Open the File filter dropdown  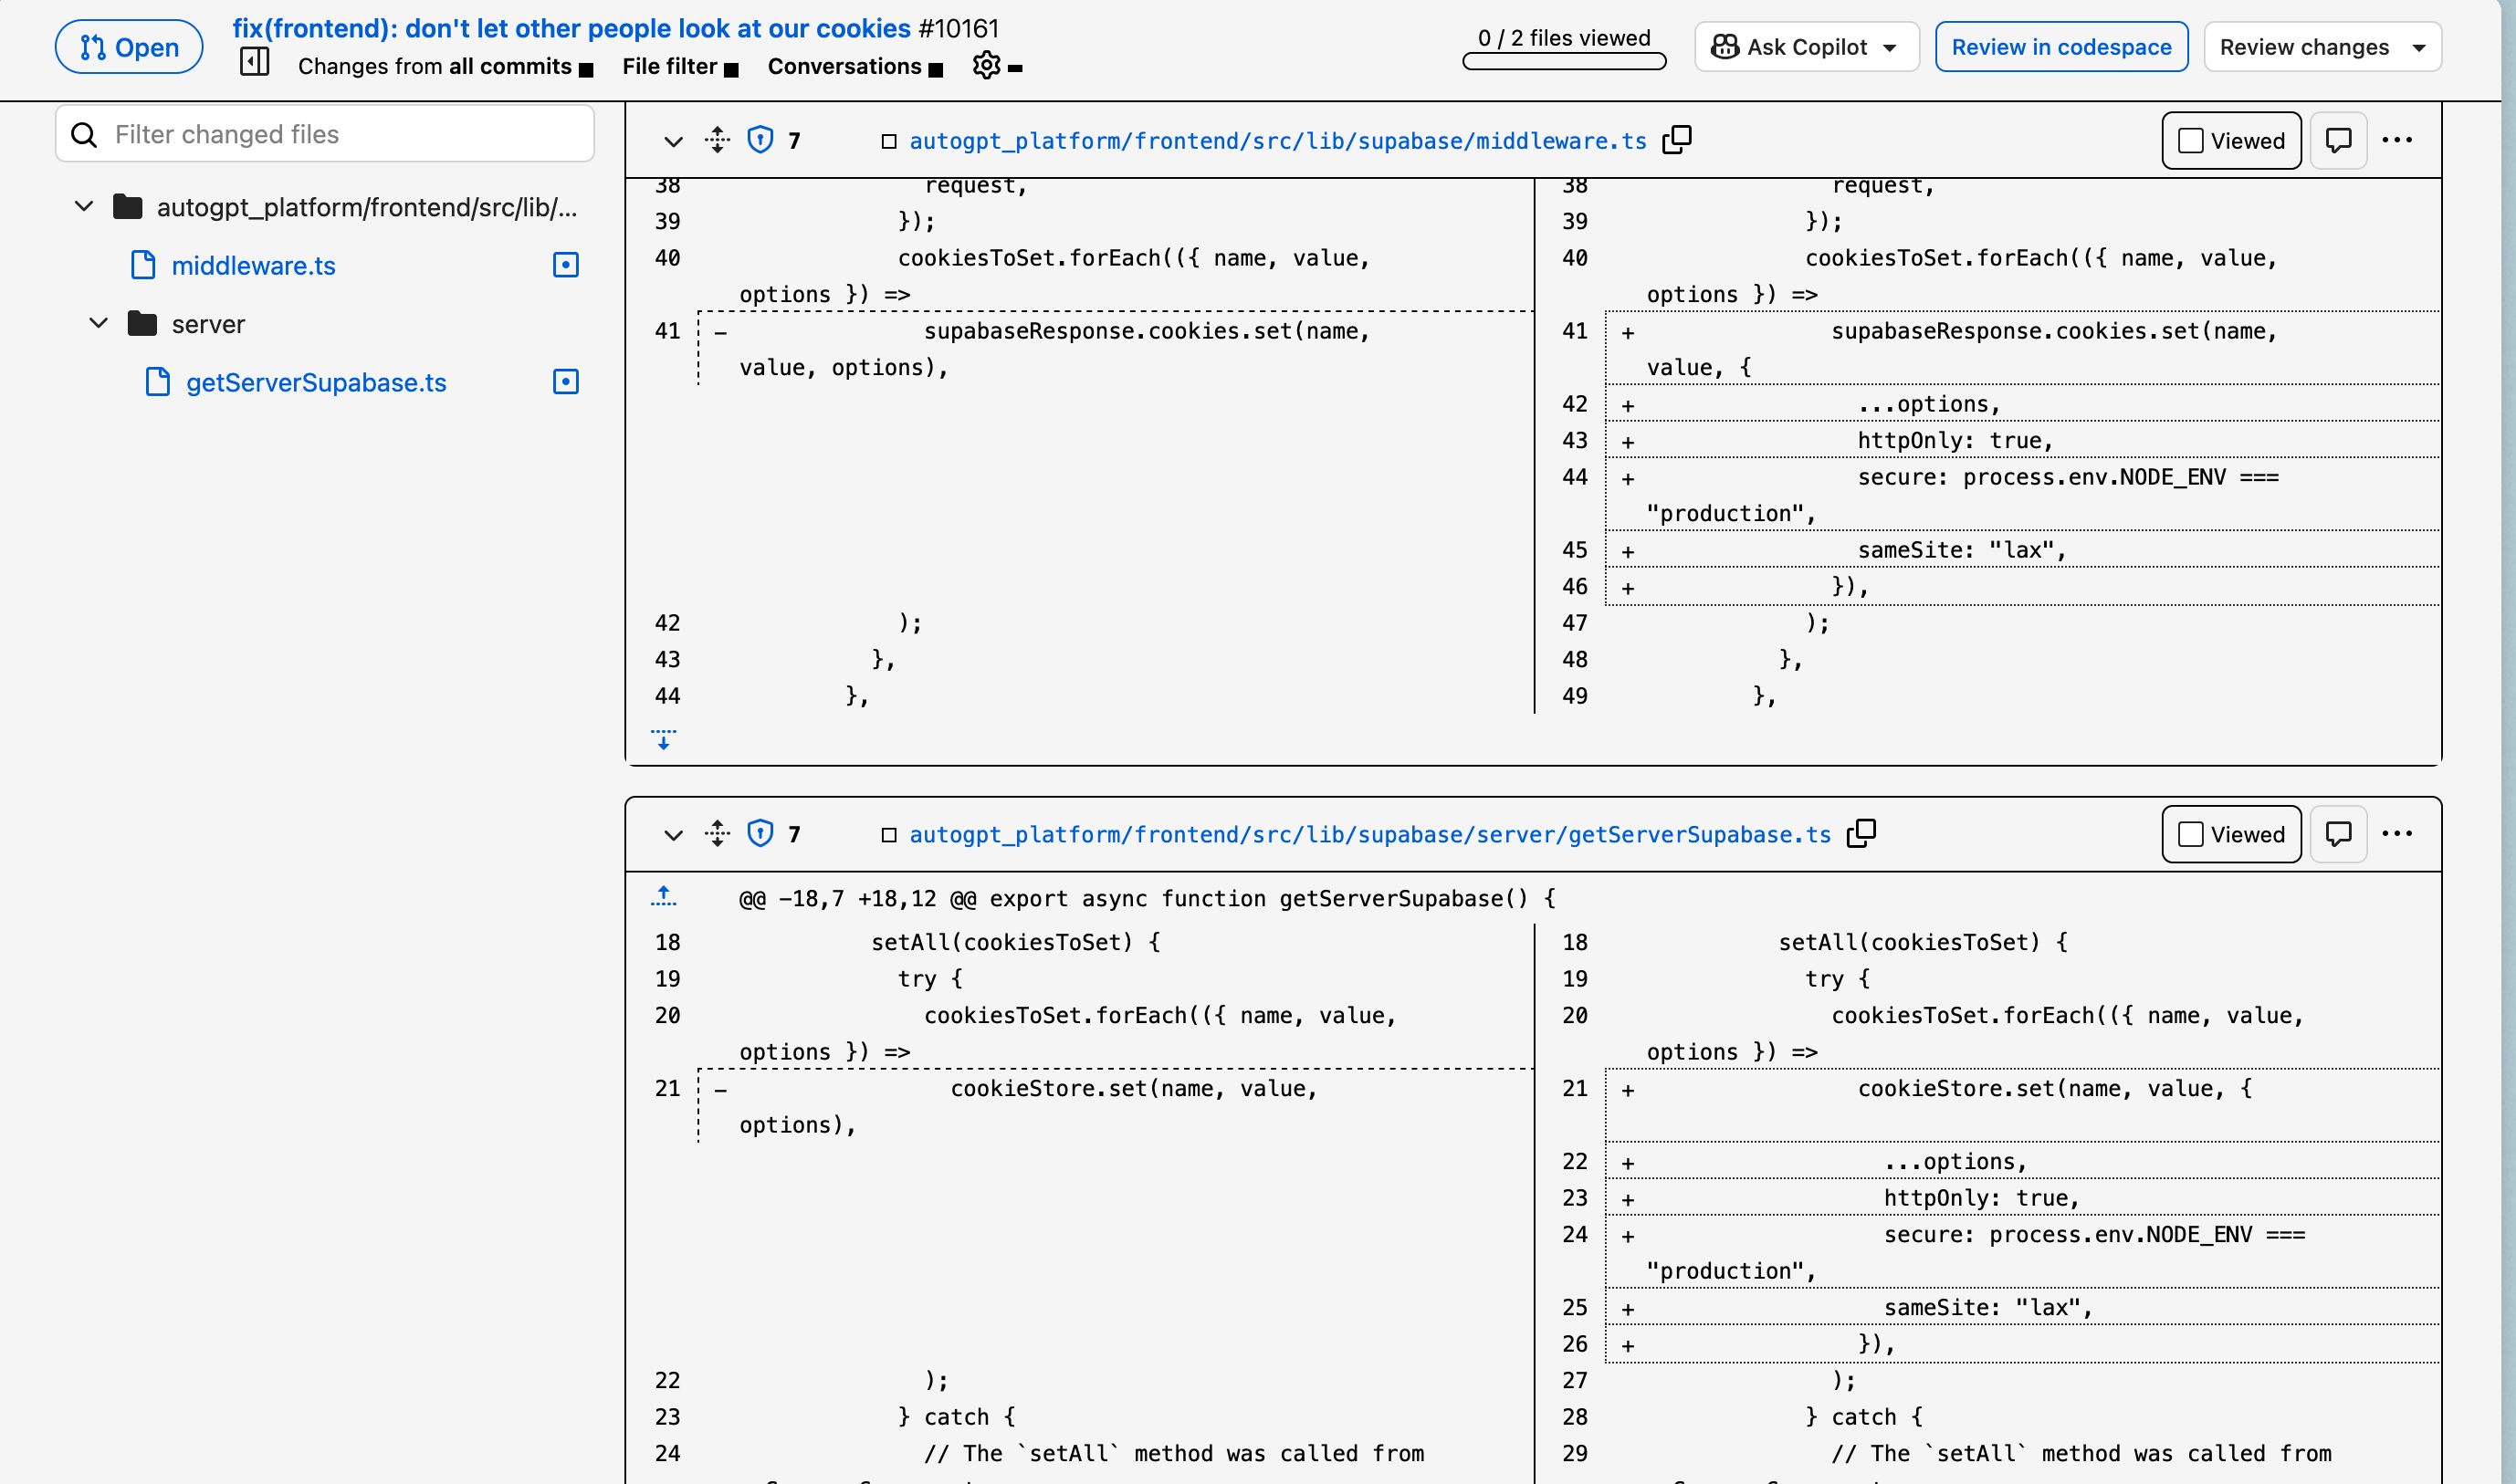(680, 67)
